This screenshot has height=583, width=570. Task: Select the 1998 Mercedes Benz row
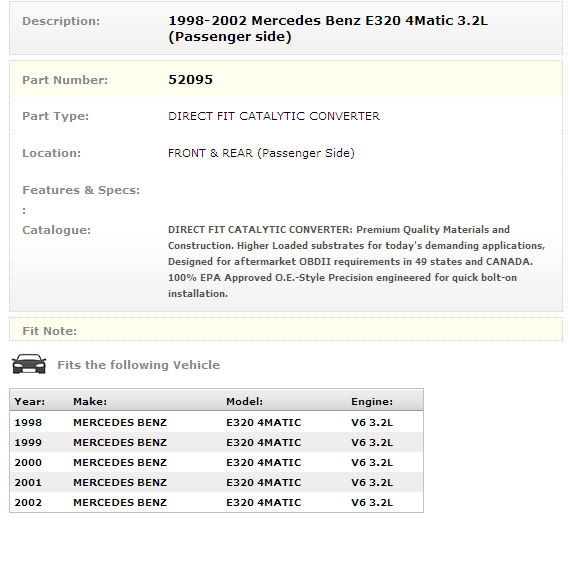216,422
